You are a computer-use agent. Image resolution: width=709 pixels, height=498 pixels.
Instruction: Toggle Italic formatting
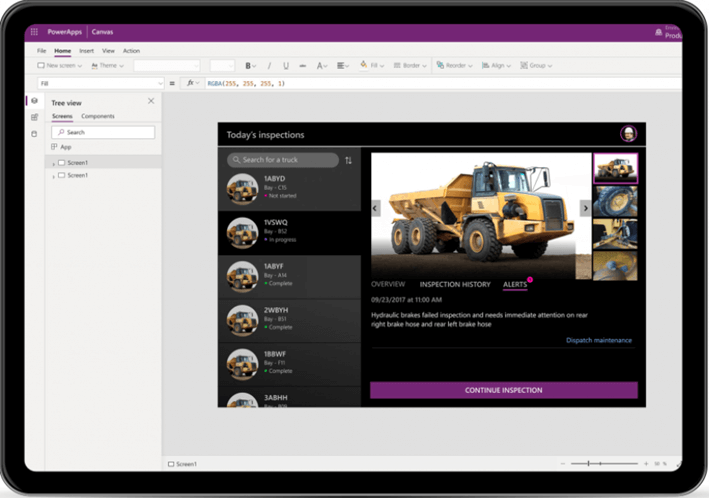tap(269, 66)
